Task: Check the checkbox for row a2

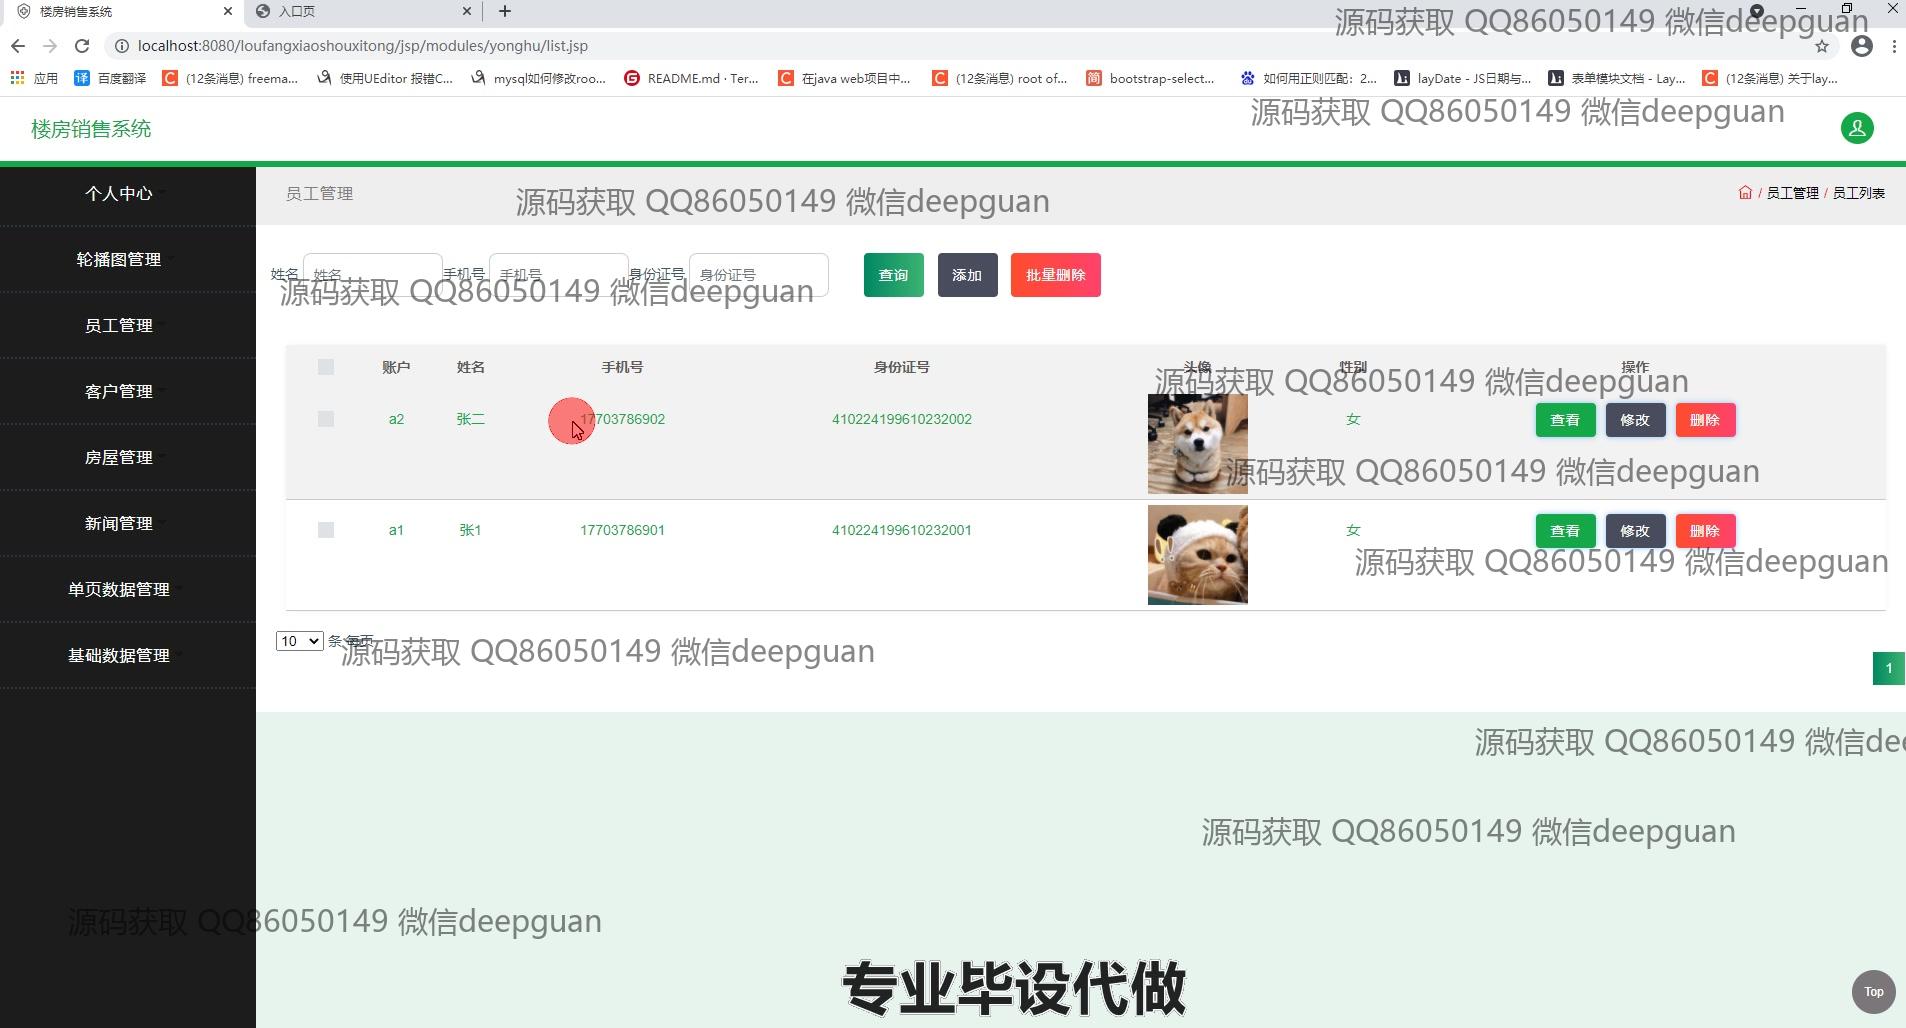Action: click(x=326, y=419)
